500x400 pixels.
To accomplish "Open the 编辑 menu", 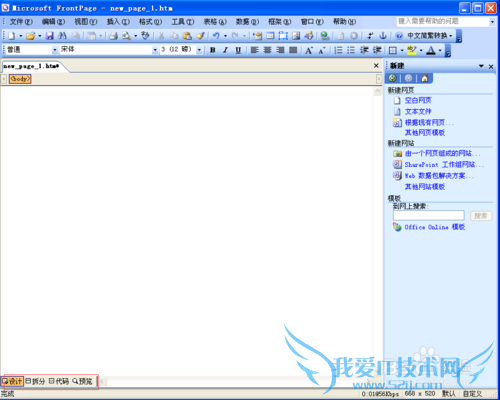I will 53,22.
